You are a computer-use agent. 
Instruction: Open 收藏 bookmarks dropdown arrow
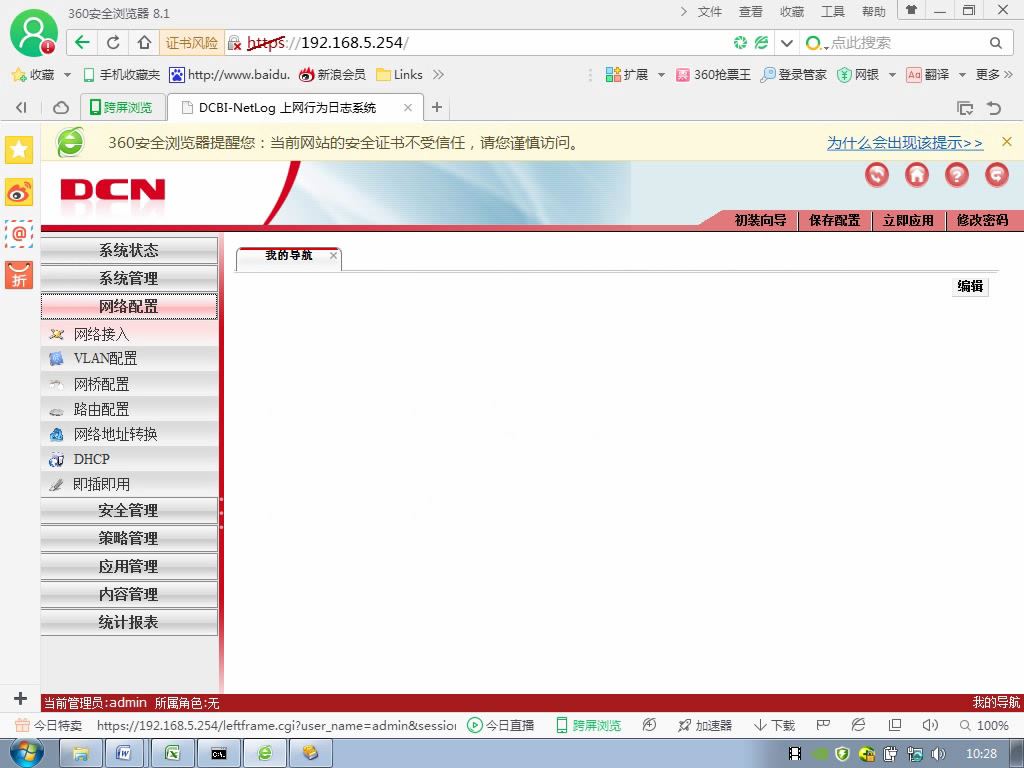coord(67,75)
